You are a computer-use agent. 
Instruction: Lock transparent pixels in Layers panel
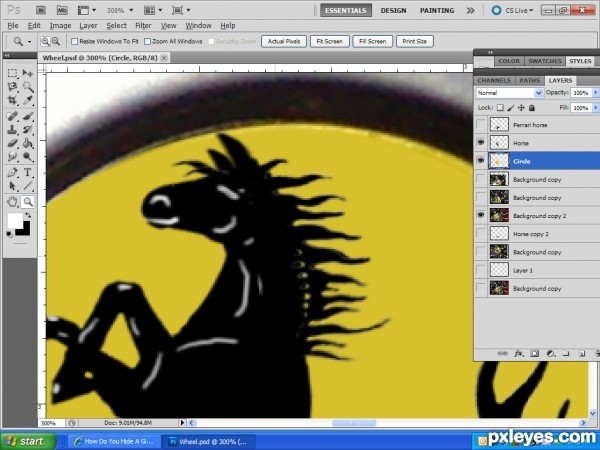point(500,108)
